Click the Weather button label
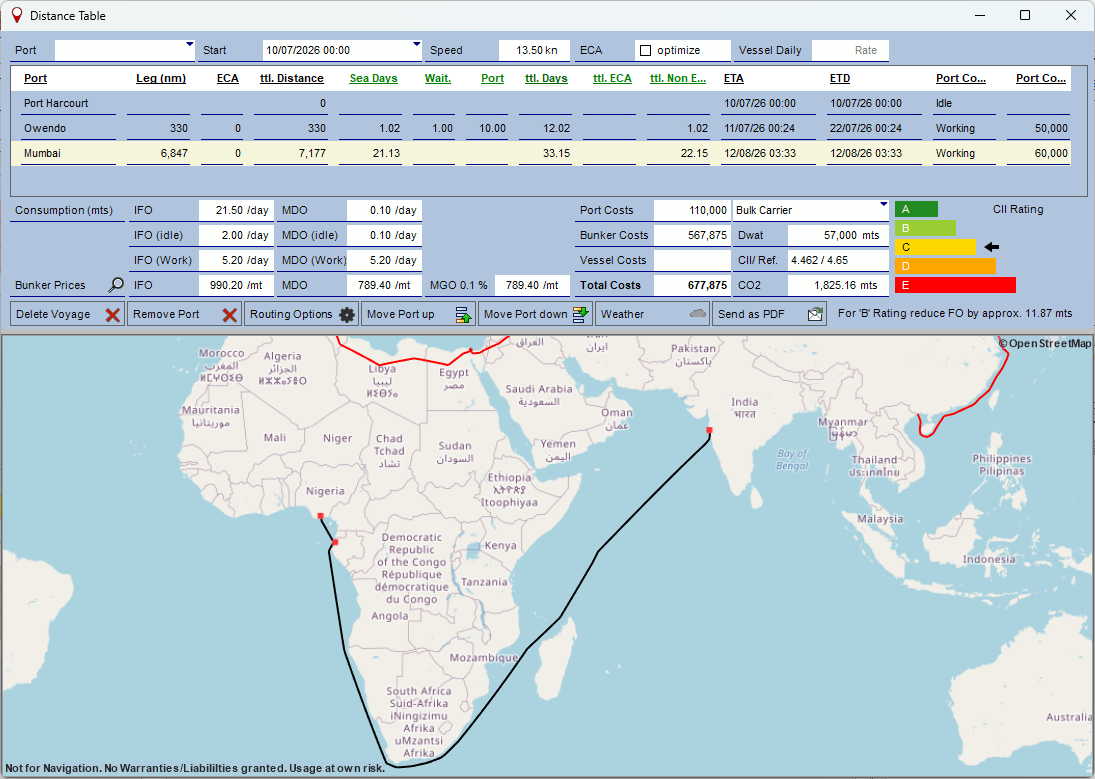 [622, 314]
